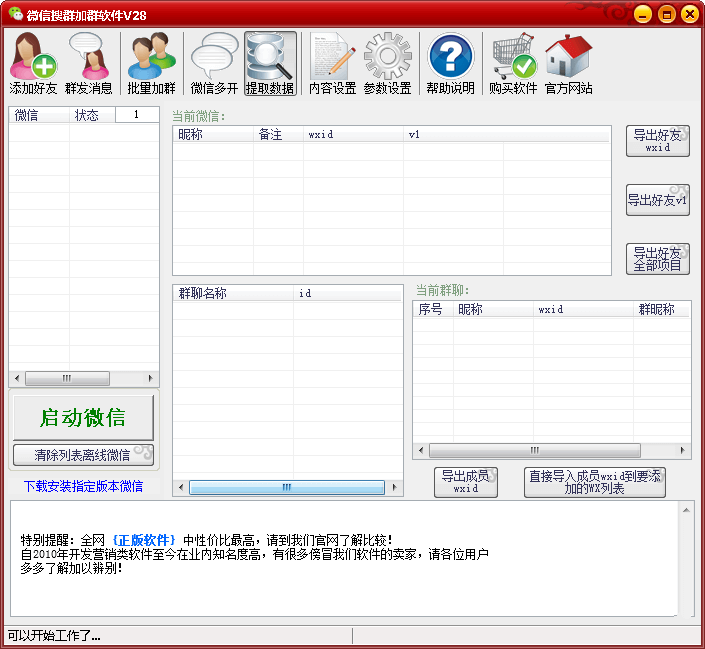Click 直接导入成员wxid到要添加的WX列表 button
The image size is (705, 649).
pyautogui.click(x=595, y=482)
